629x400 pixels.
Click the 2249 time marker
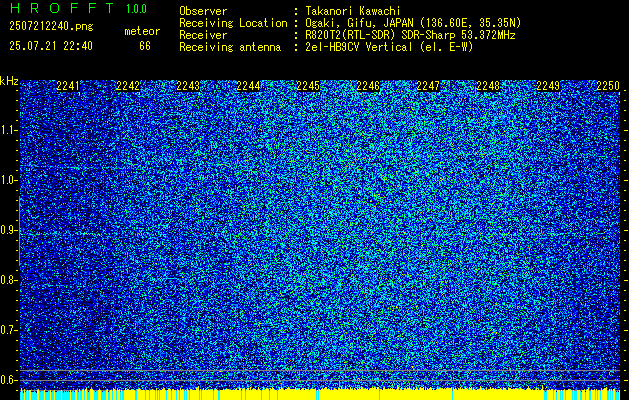pos(548,86)
